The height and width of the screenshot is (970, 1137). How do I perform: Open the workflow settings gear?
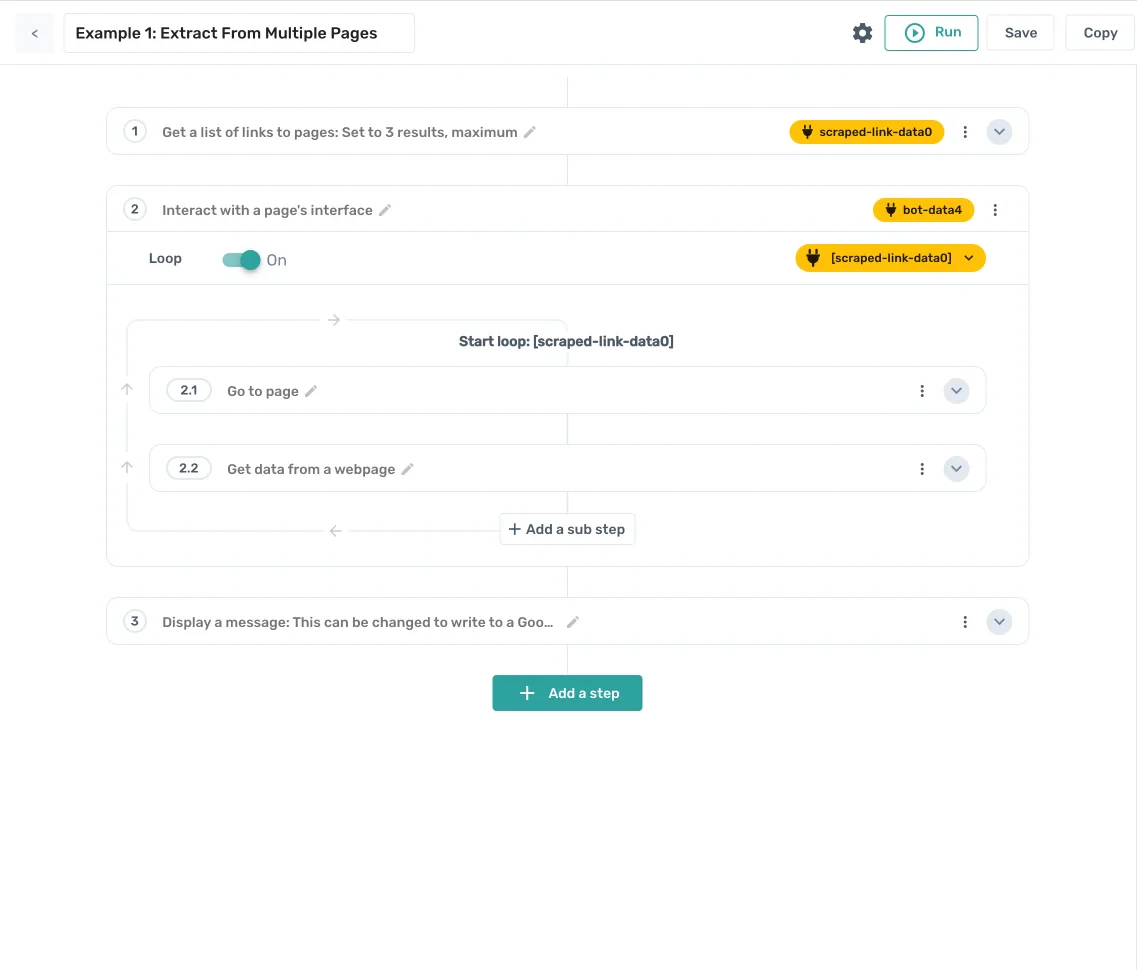[x=862, y=32]
